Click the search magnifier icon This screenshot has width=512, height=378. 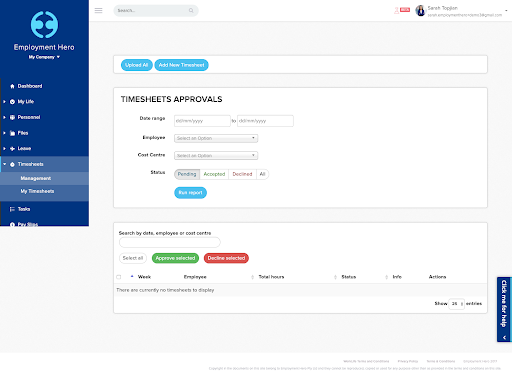coord(191,10)
